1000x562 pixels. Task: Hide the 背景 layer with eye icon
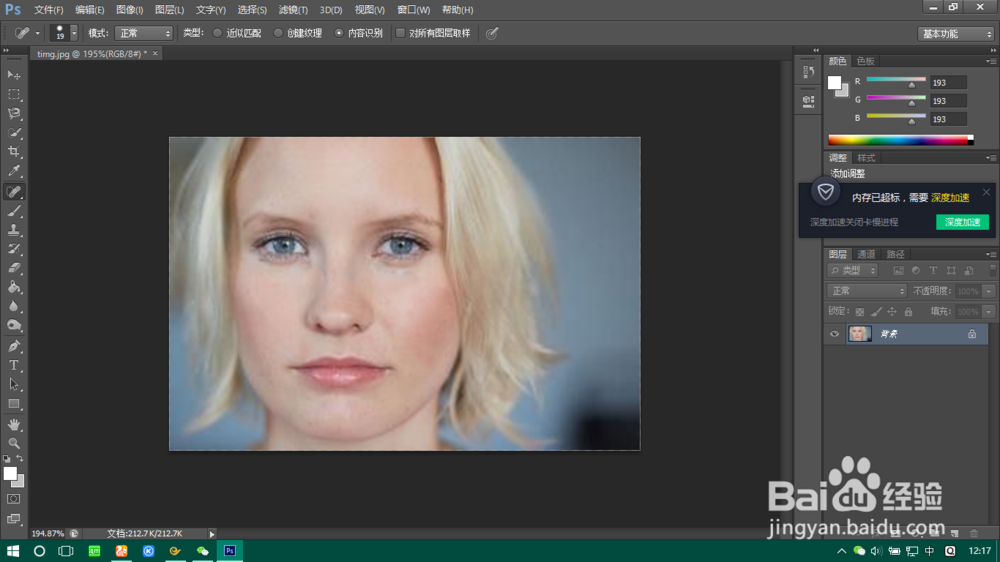click(834, 334)
